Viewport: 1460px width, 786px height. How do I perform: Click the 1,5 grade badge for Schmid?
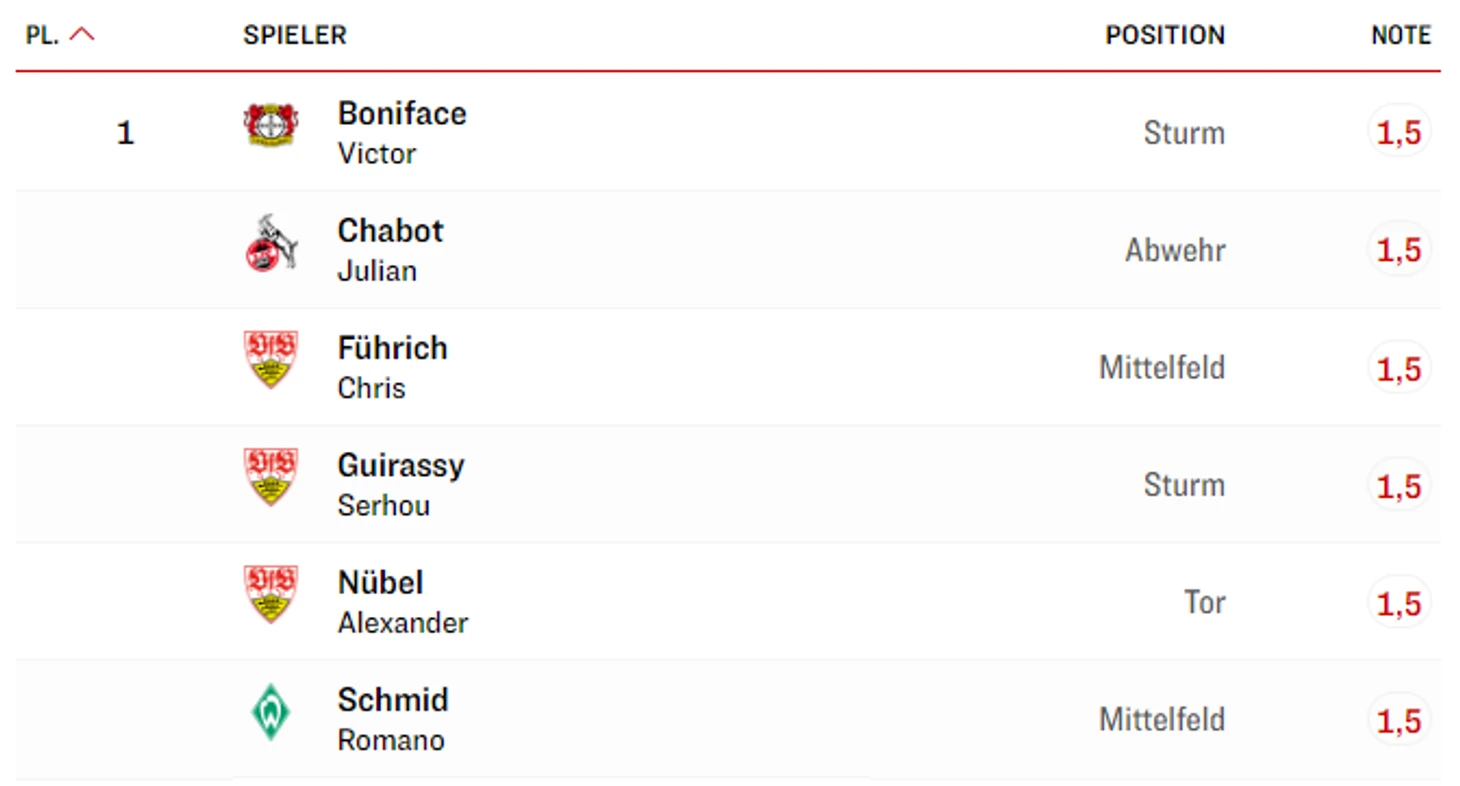tap(1399, 719)
